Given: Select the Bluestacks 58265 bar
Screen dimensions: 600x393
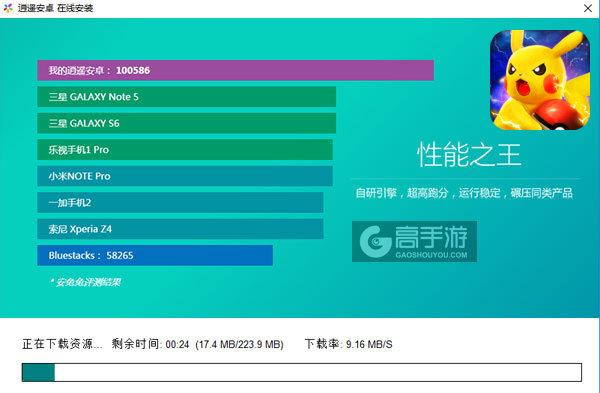Looking at the screenshot, I should [x=155, y=255].
